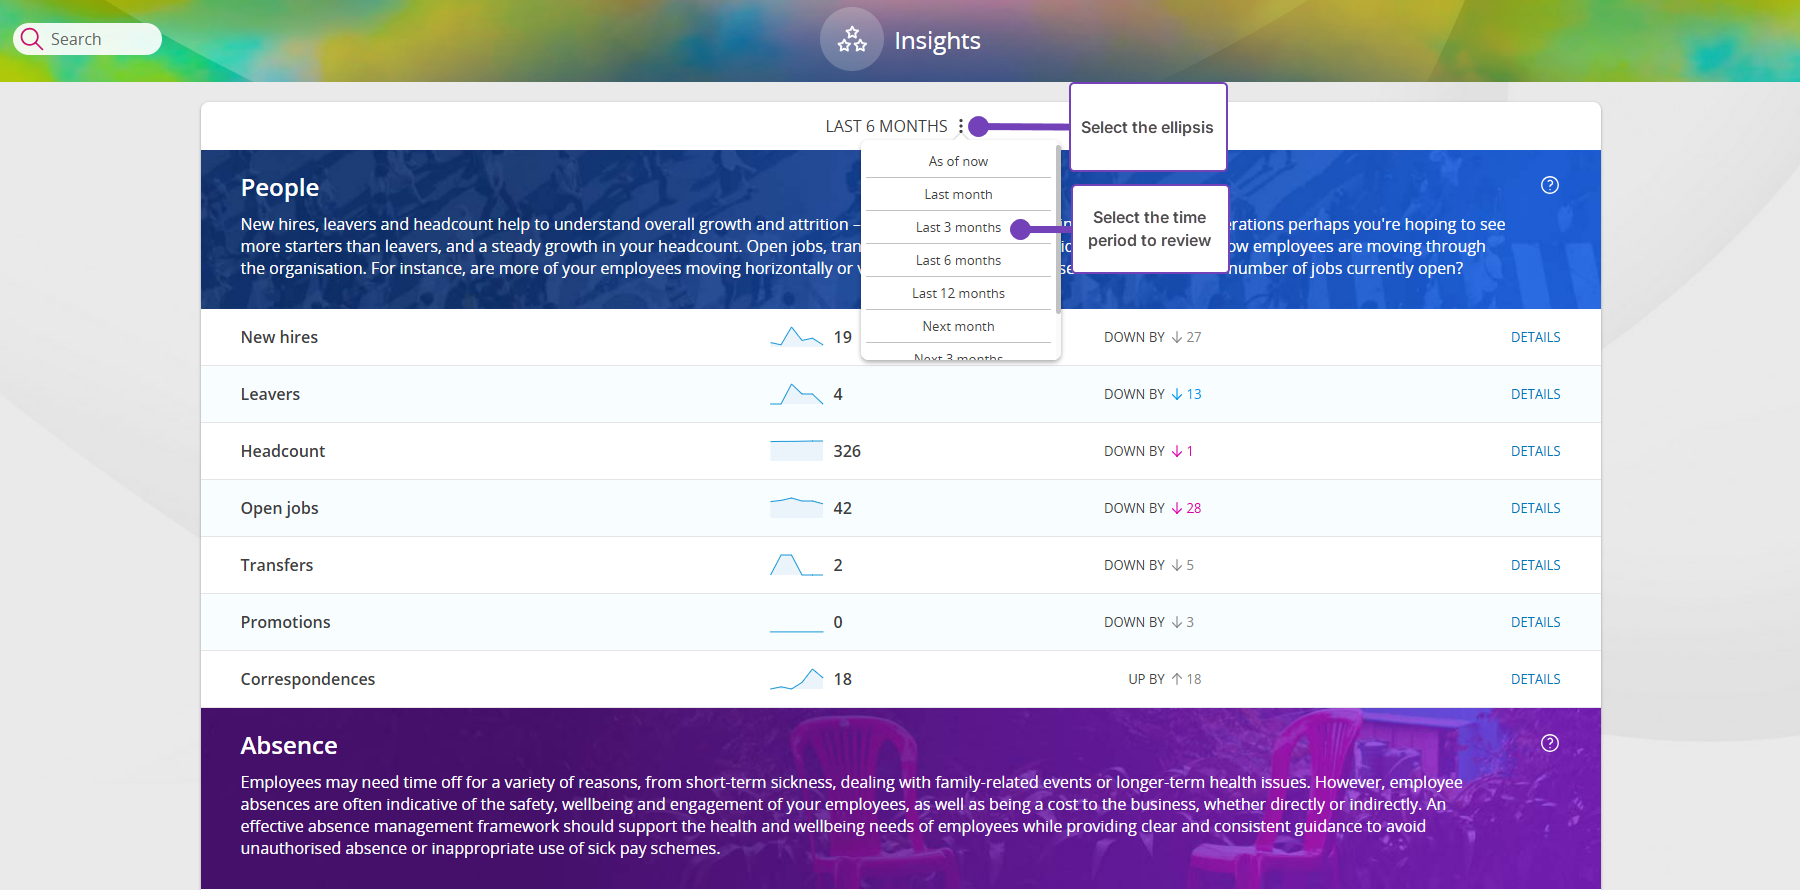Viewport: 1800px width, 890px height.
Task: Click the search magnifier icon
Action: 32,39
